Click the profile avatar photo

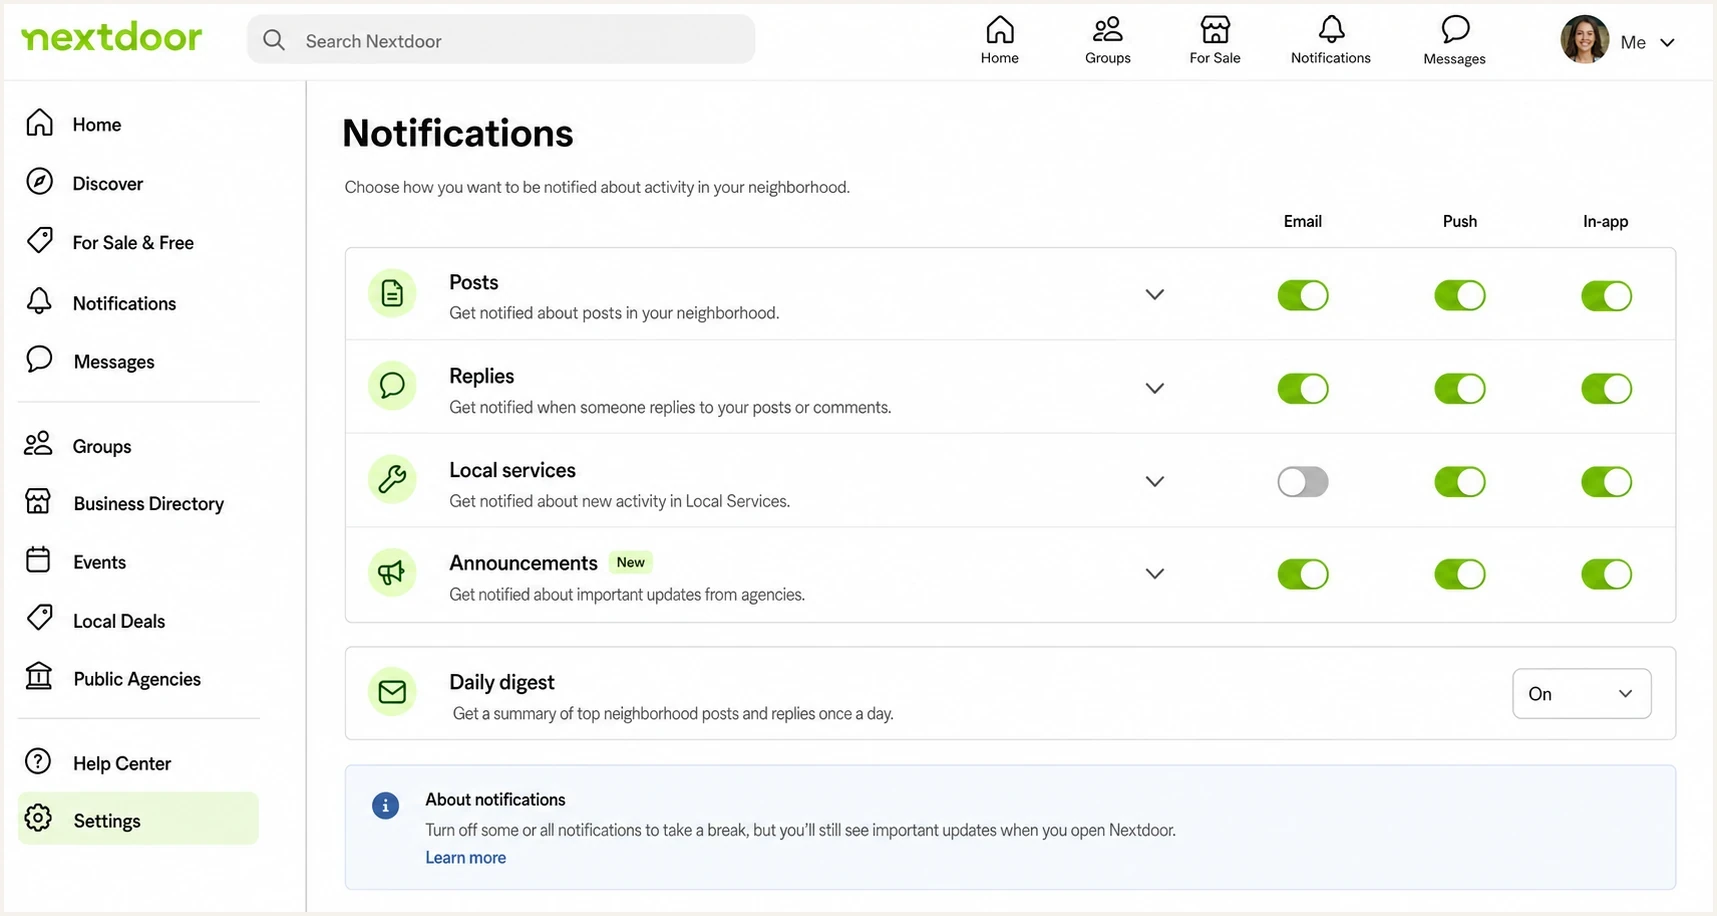[x=1585, y=40]
